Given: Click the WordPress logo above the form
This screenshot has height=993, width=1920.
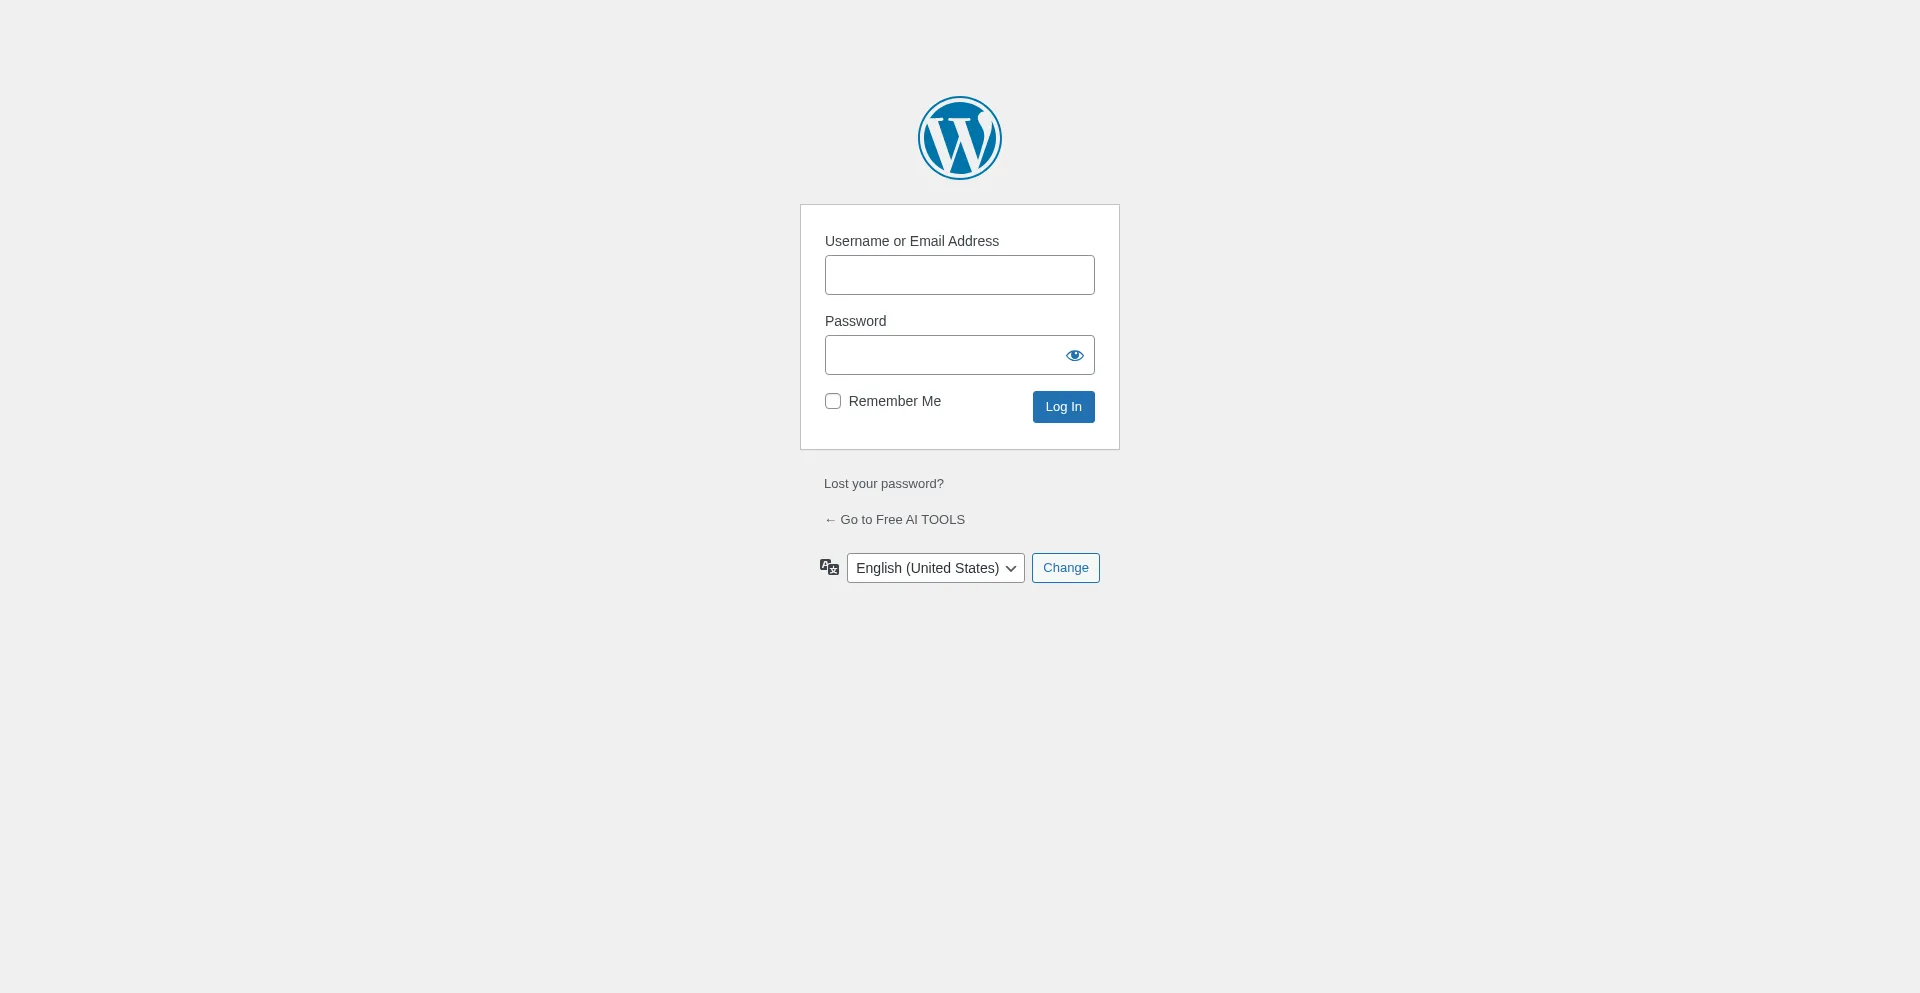Looking at the screenshot, I should click(x=960, y=138).
